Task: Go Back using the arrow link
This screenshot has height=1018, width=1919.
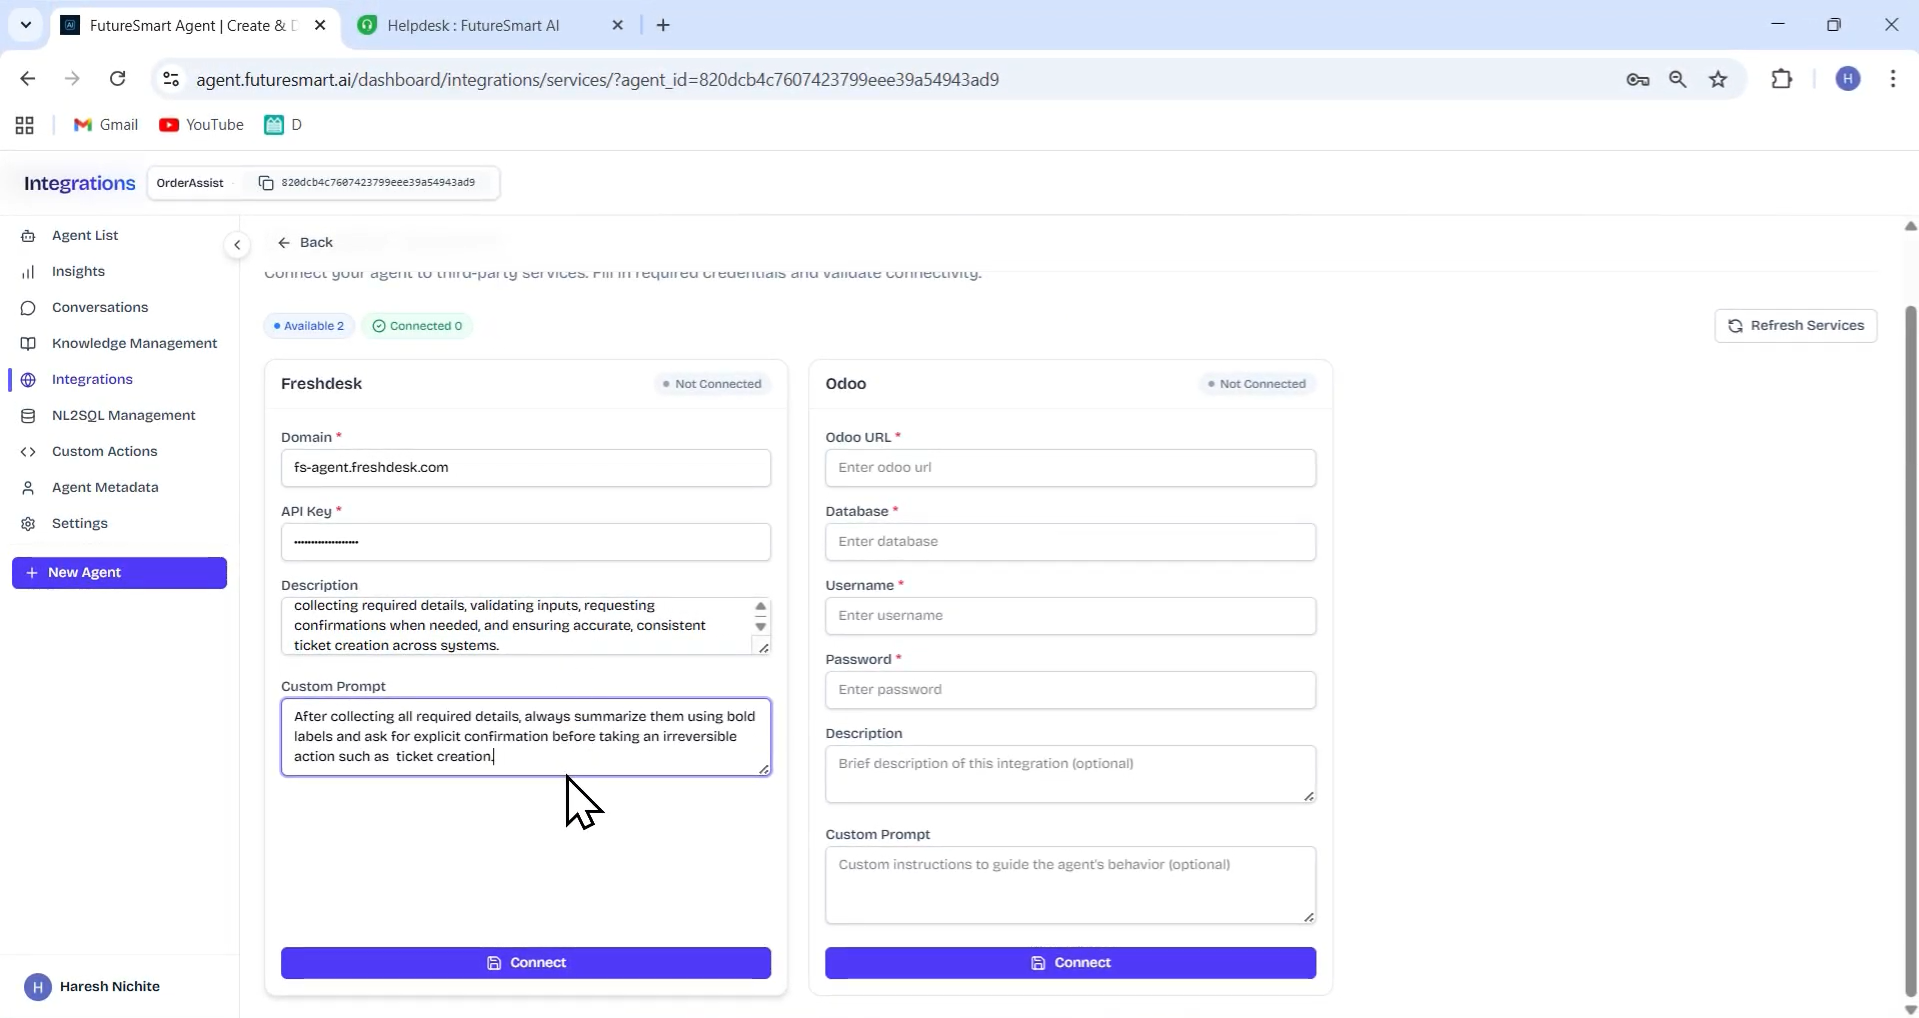Action: [305, 242]
